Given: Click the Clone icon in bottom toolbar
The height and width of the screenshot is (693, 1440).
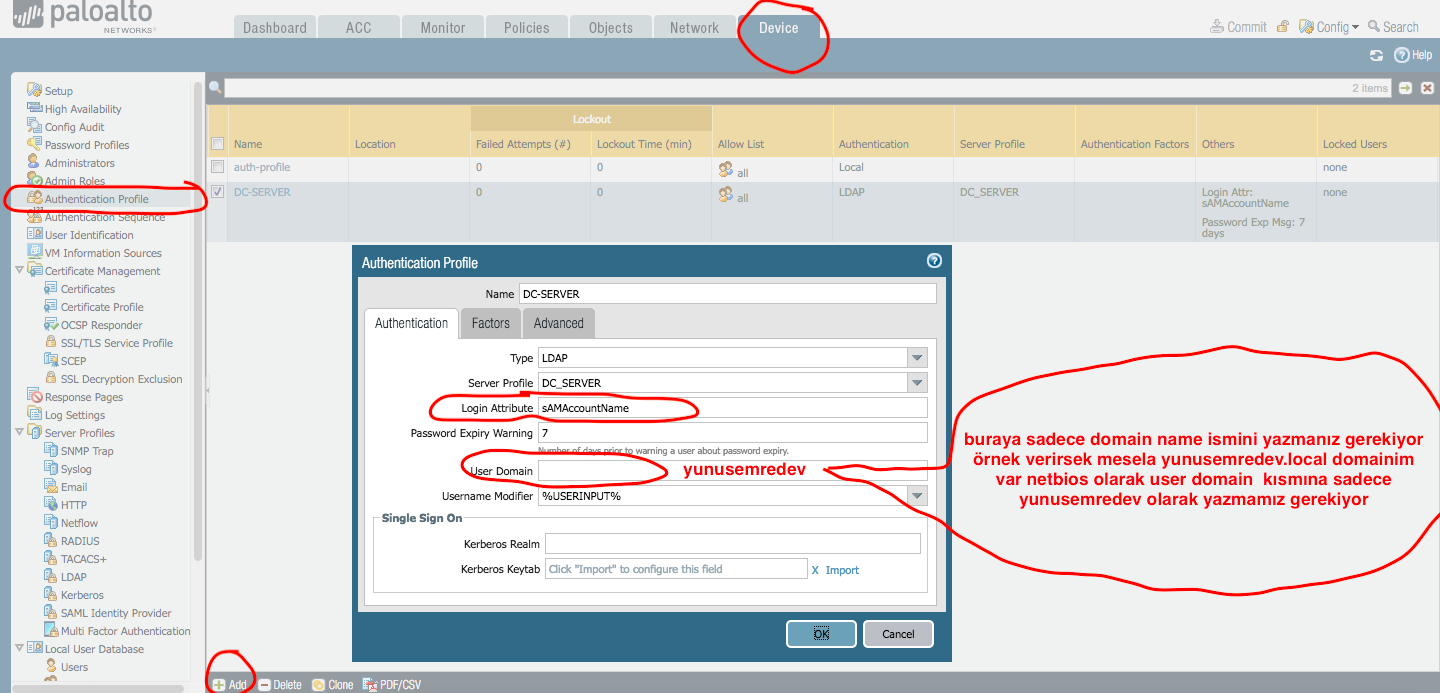Looking at the screenshot, I should pos(318,685).
